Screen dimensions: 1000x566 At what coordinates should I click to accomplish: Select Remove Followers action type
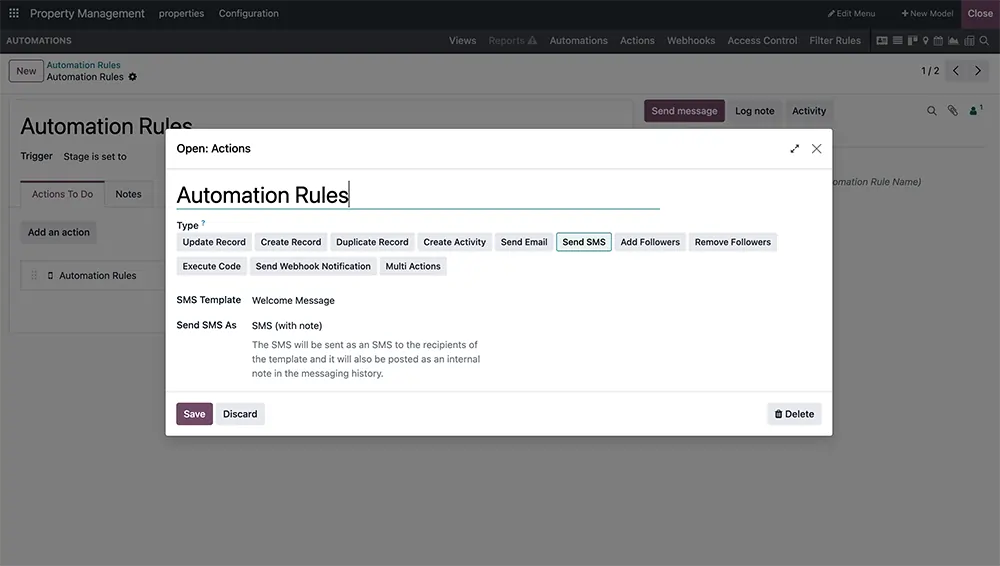coord(733,242)
